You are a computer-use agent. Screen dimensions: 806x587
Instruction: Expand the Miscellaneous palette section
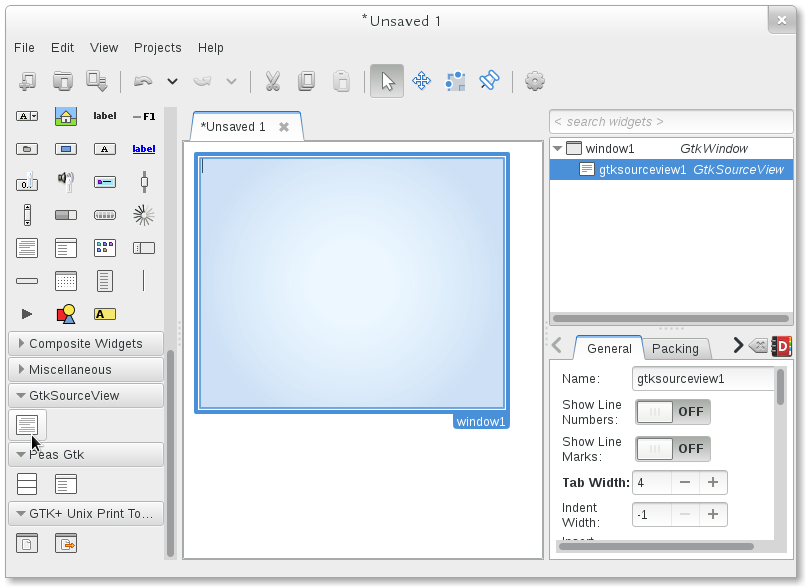click(x=86, y=370)
